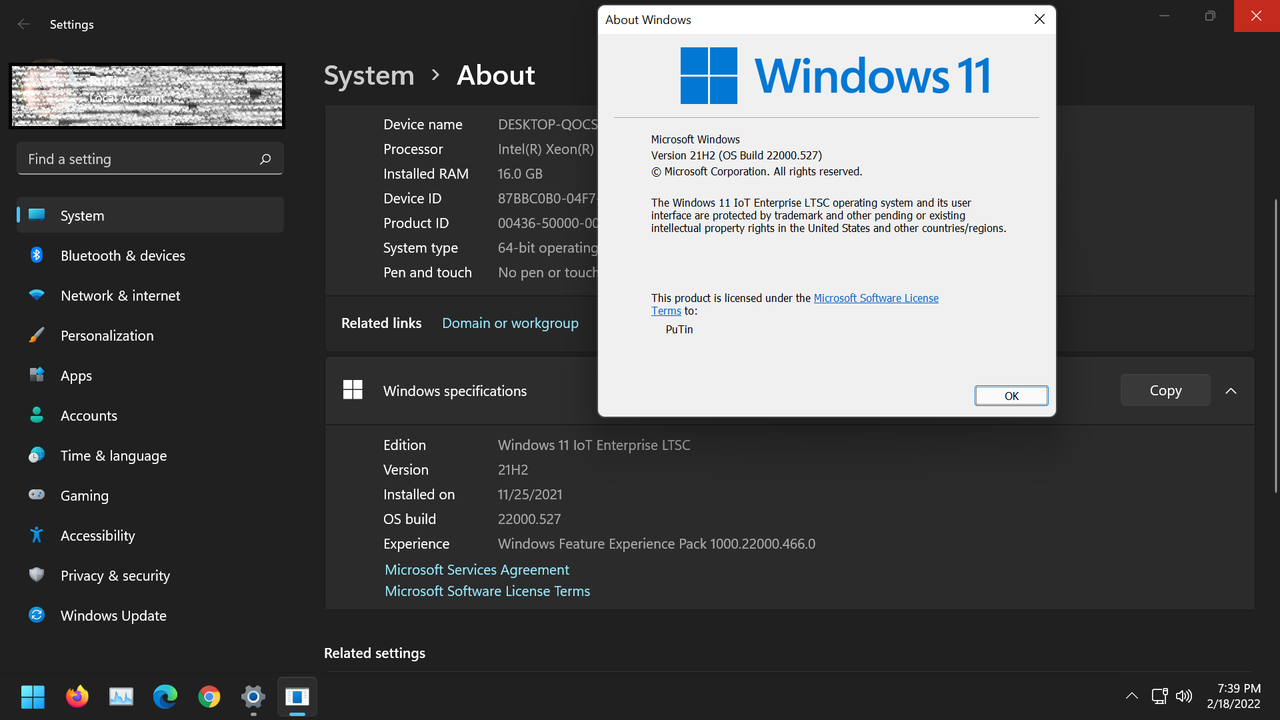
Task: Click the Related settings heading
Action: coord(374,653)
